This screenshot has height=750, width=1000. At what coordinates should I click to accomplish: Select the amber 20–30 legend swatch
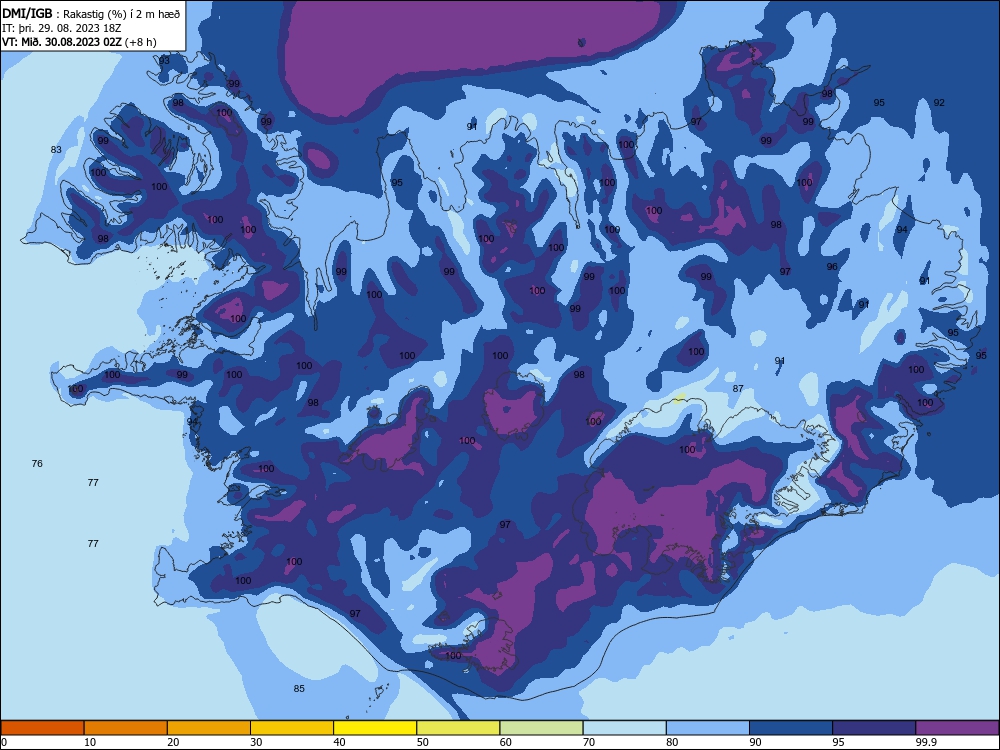(x=209, y=728)
